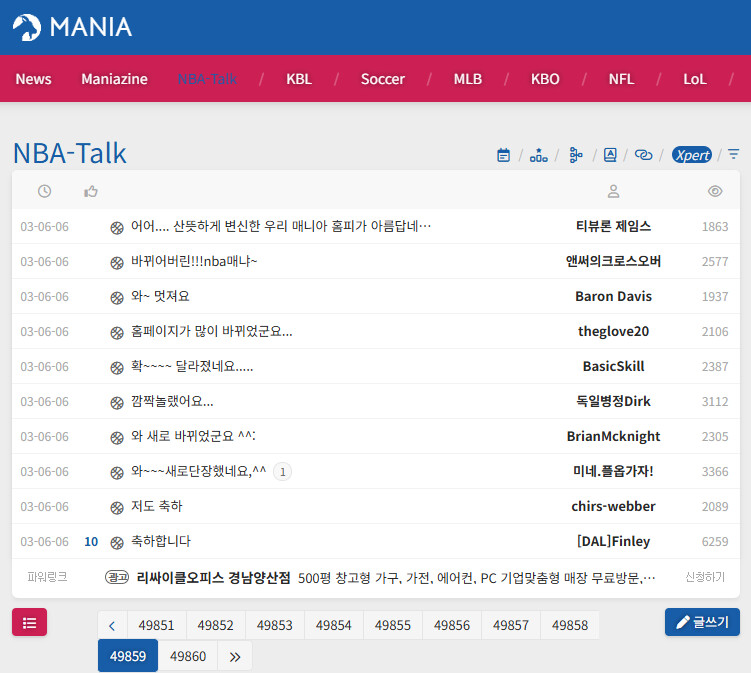Go to page 49856

452,626
